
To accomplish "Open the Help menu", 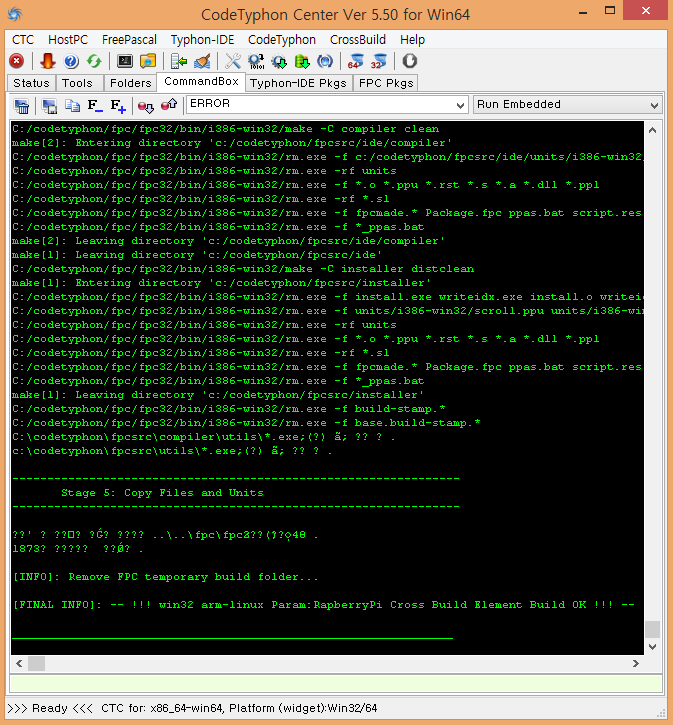I will coord(412,40).
